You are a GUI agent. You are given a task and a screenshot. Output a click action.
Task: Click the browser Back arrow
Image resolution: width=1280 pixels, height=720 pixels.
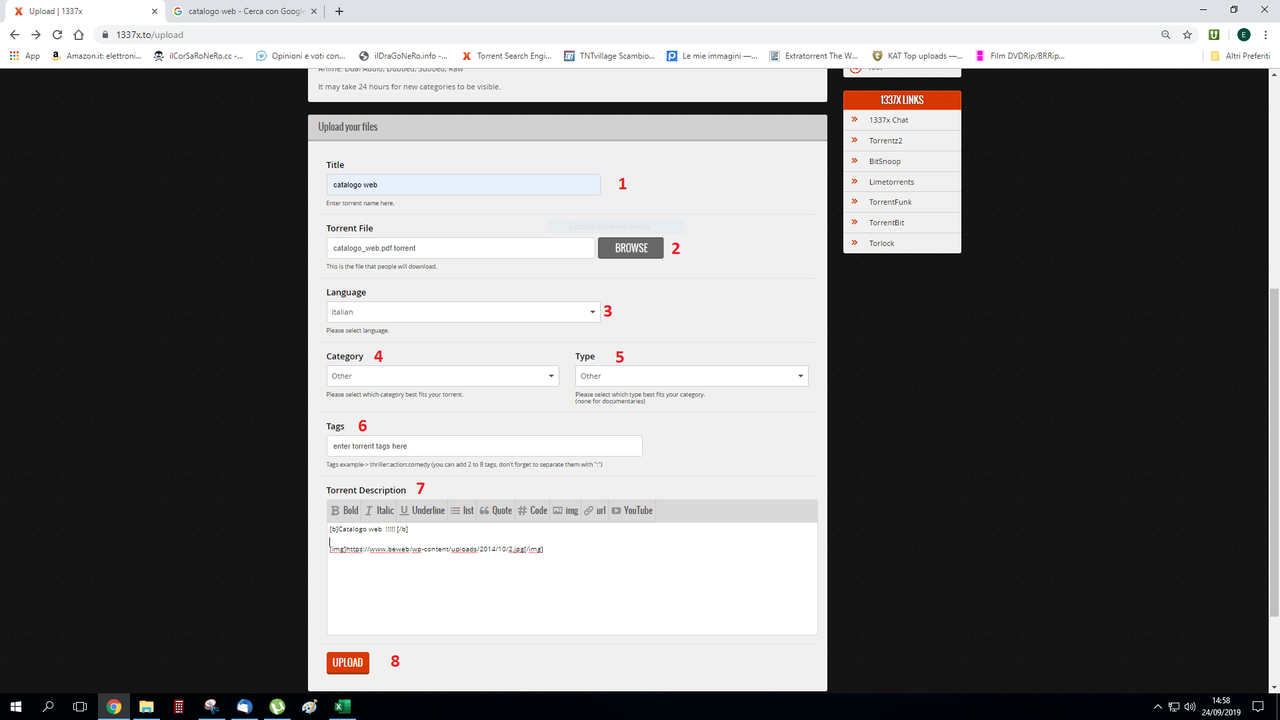pyautogui.click(x=14, y=34)
